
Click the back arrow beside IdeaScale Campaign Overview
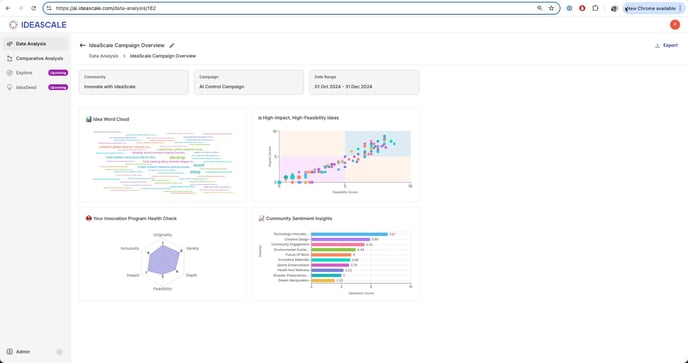[x=82, y=45]
